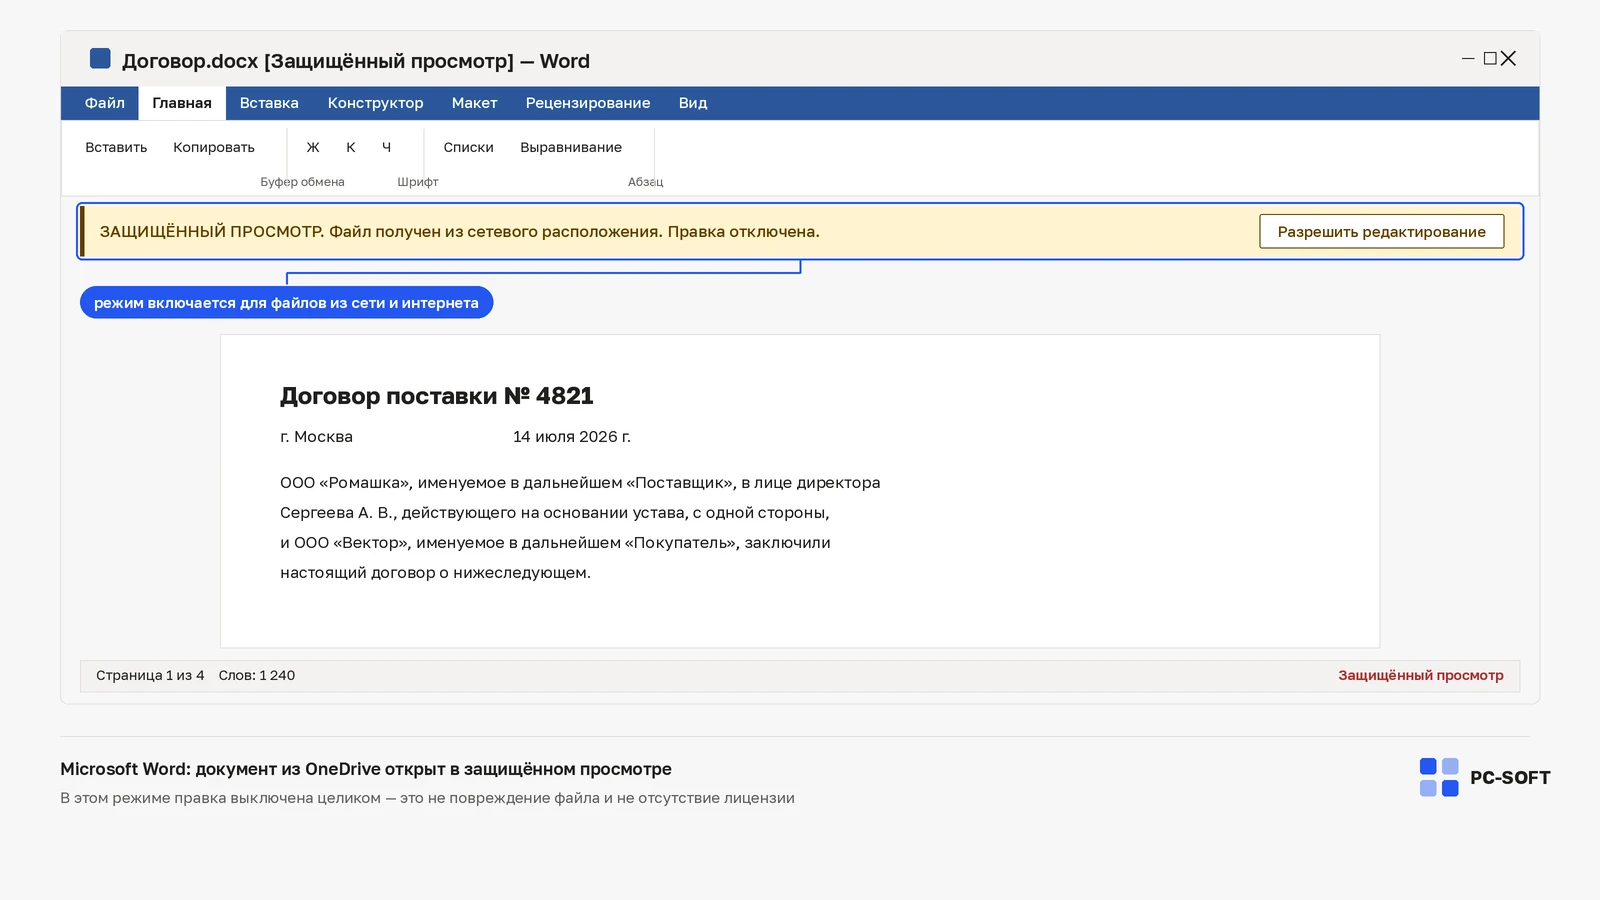Screen dimensions: 1600x900
Task: Maximize the Word window
Action: pos(1490,59)
